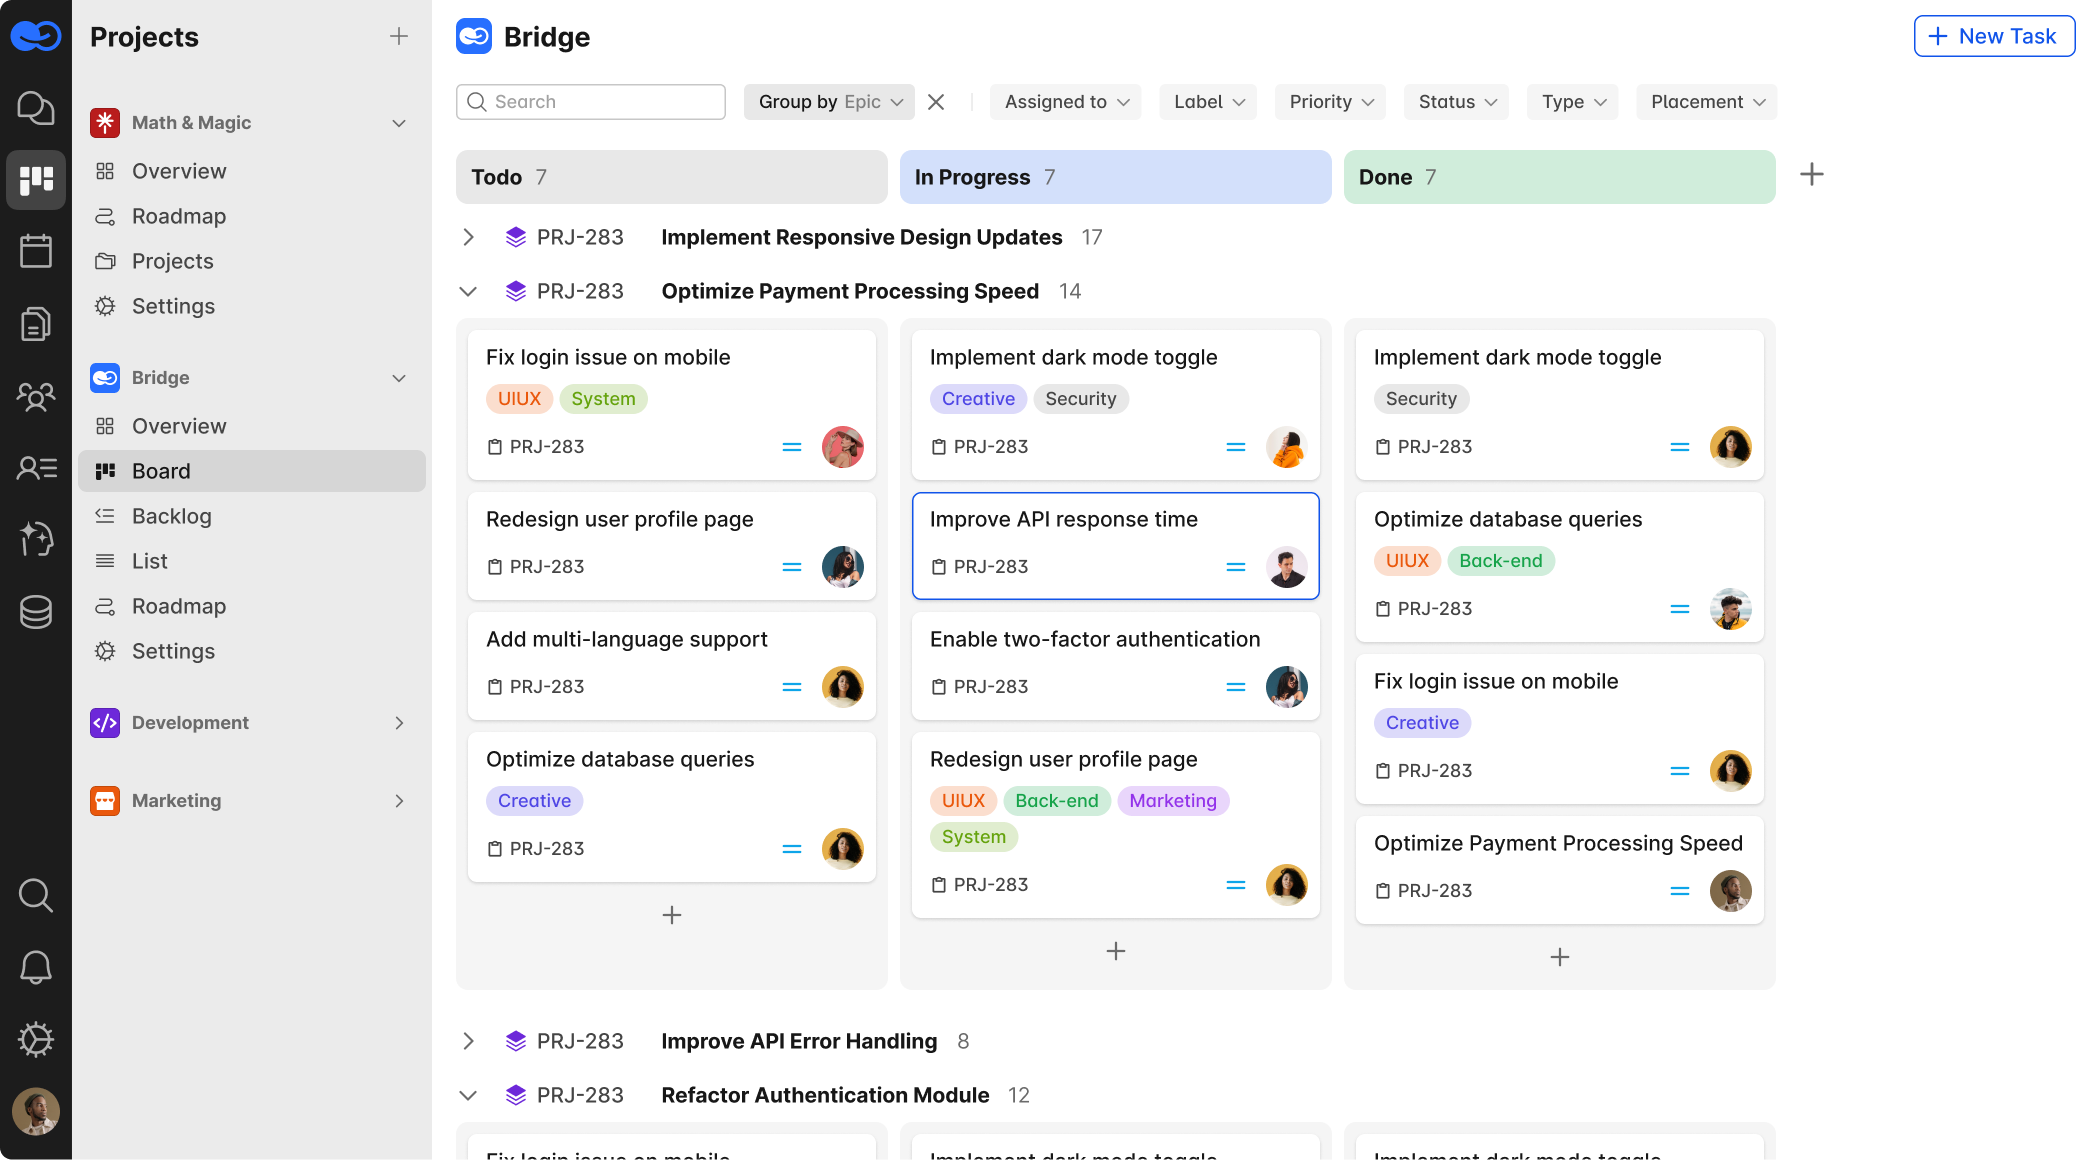
Task: Open the Group by Epic dropdown
Action: click(x=829, y=102)
